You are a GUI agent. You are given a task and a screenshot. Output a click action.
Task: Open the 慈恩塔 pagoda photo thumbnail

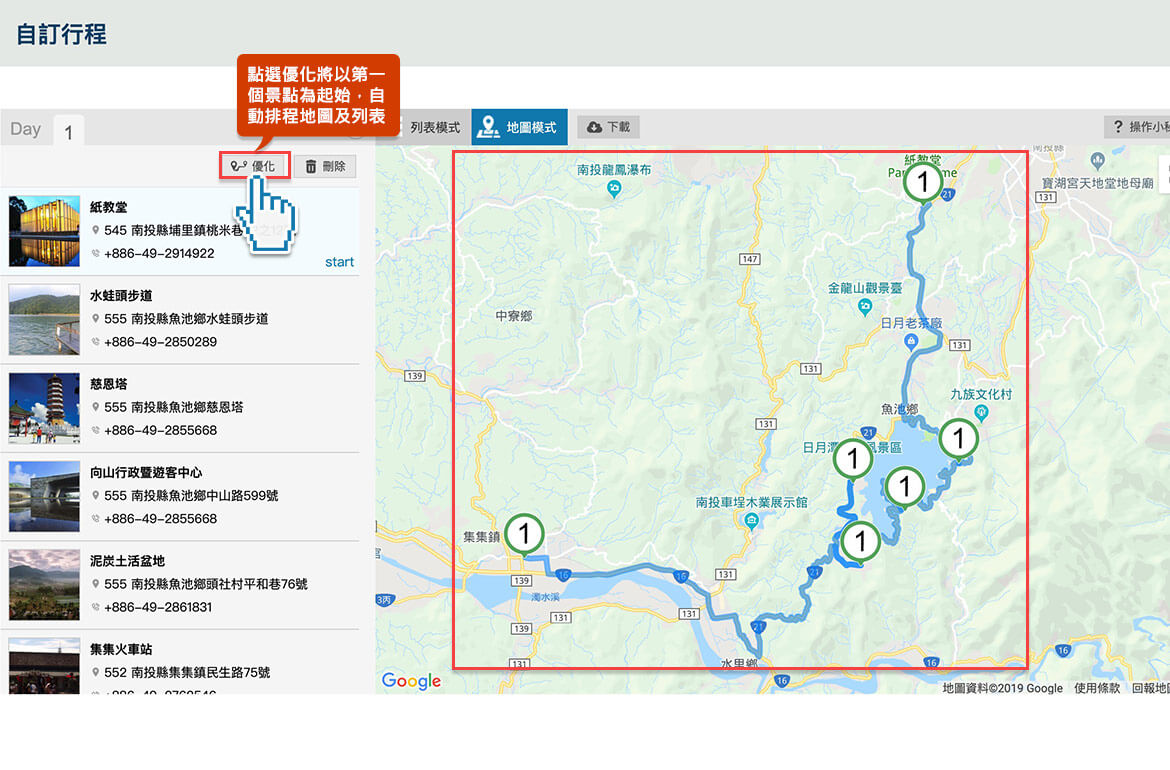(44, 408)
